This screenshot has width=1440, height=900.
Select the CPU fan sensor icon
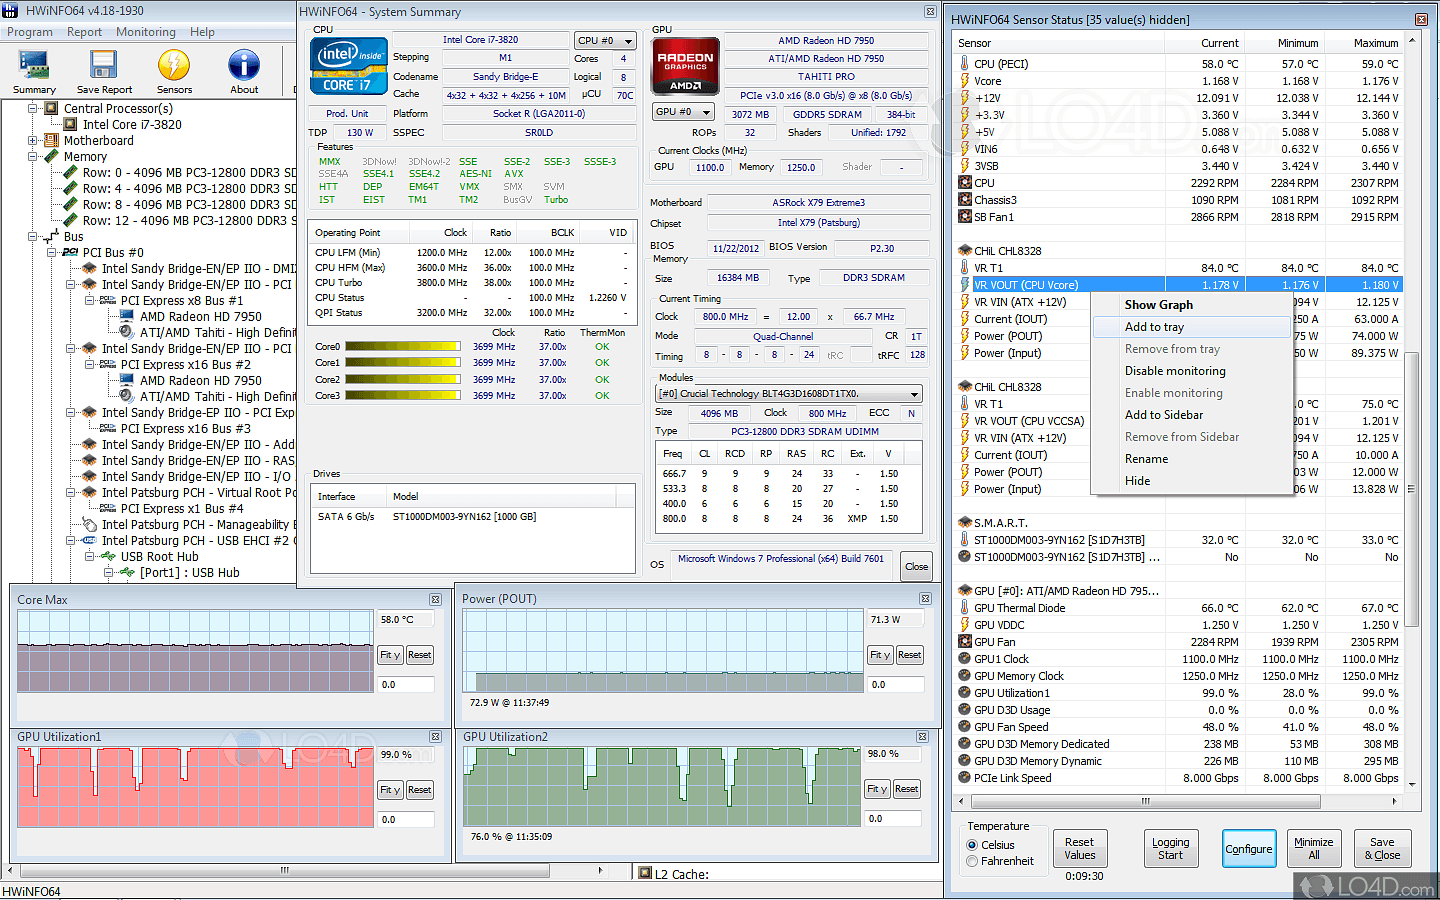965,183
